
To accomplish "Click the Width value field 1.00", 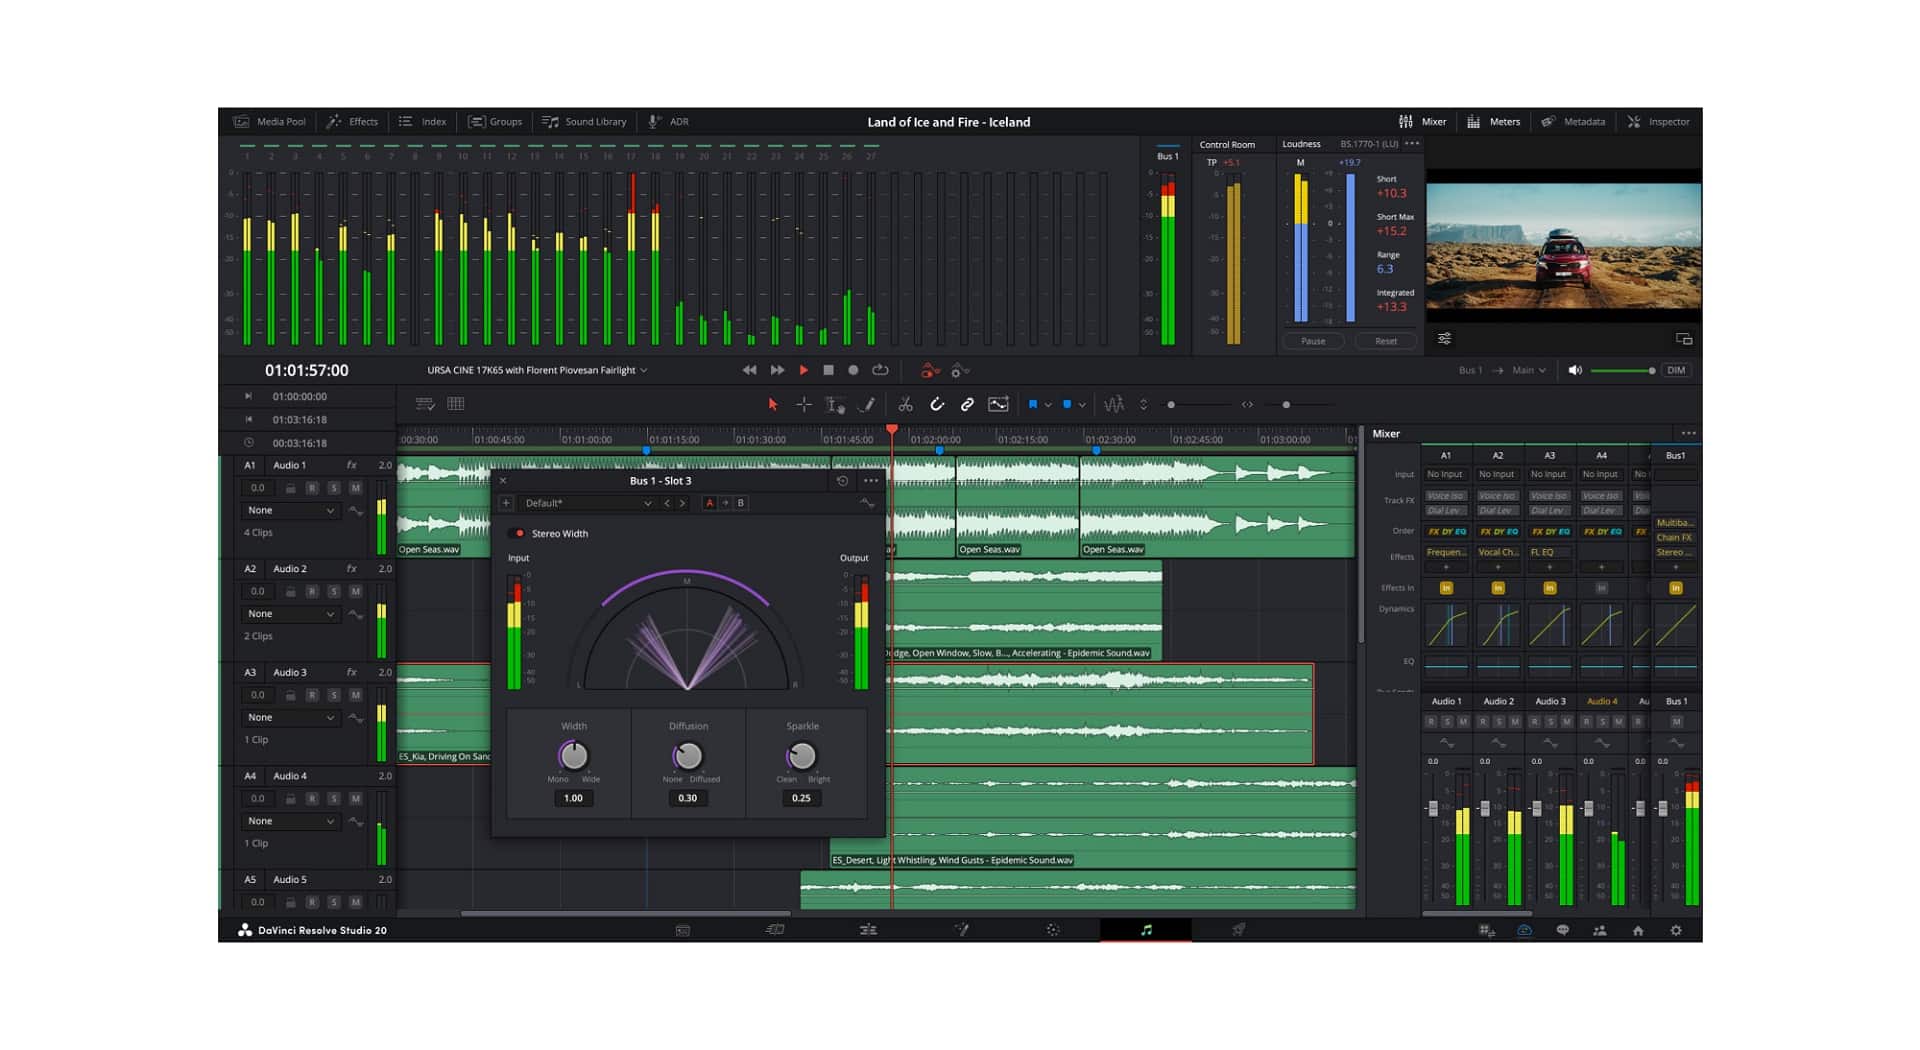I will click(x=573, y=798).
